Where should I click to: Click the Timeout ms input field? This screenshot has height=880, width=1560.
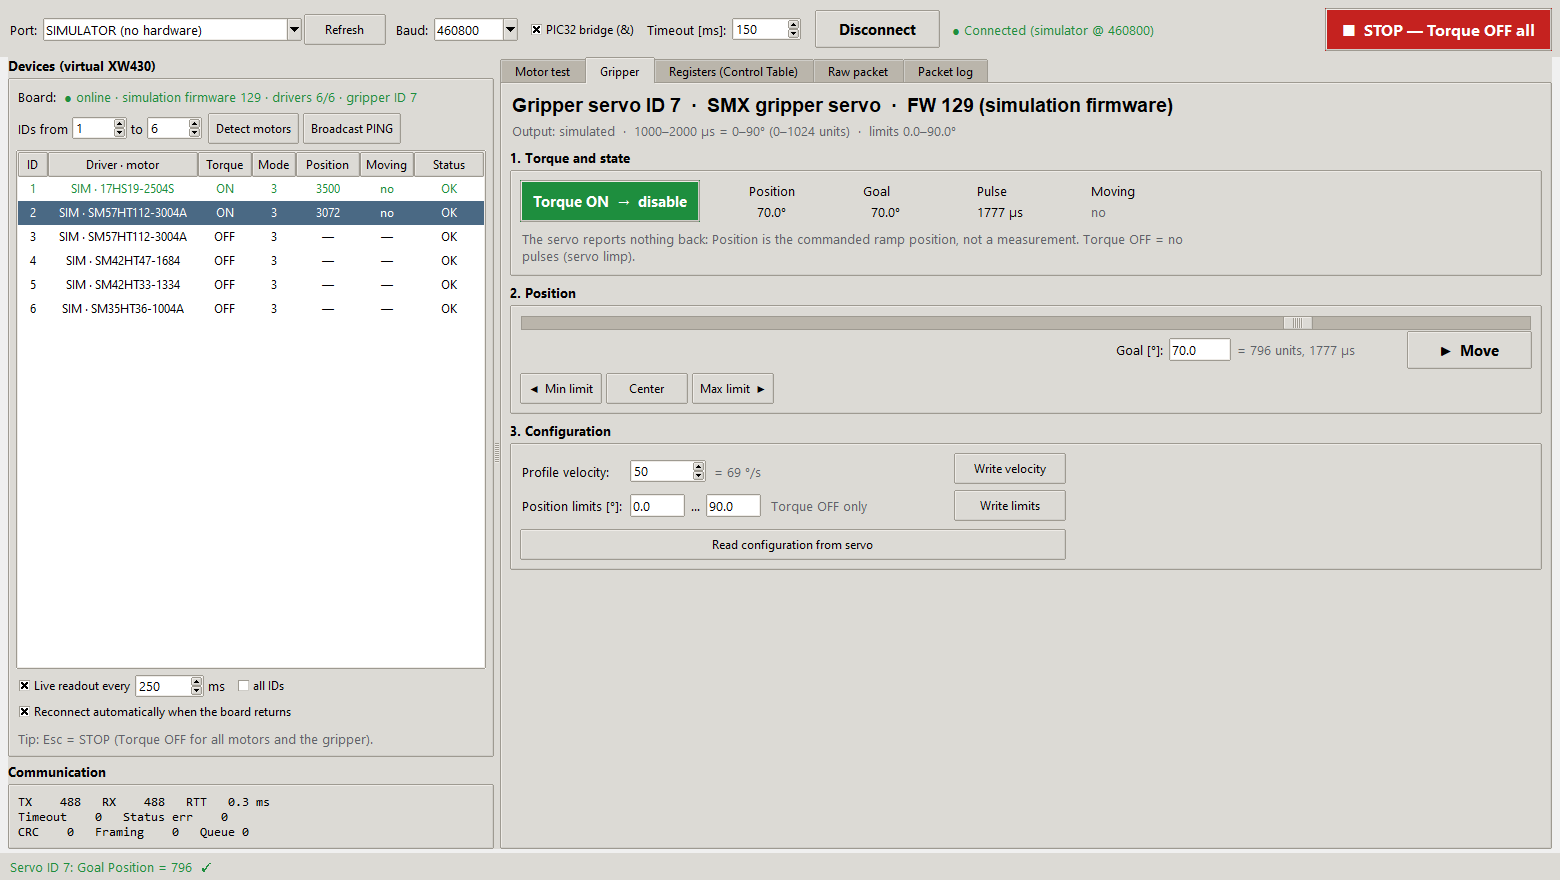pyautogui.click(x=760, y=30)
